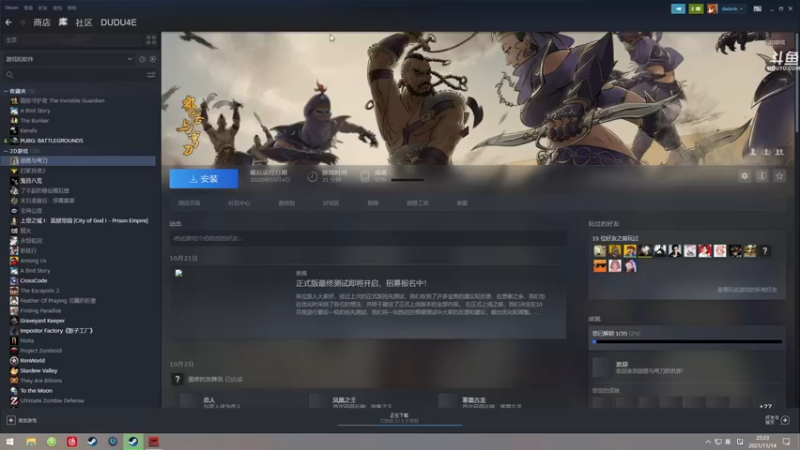Image resolution: width=800 pixels, height=450 pixels.
Task: Open File Explorer from taskbar
Action: [31, 441]
